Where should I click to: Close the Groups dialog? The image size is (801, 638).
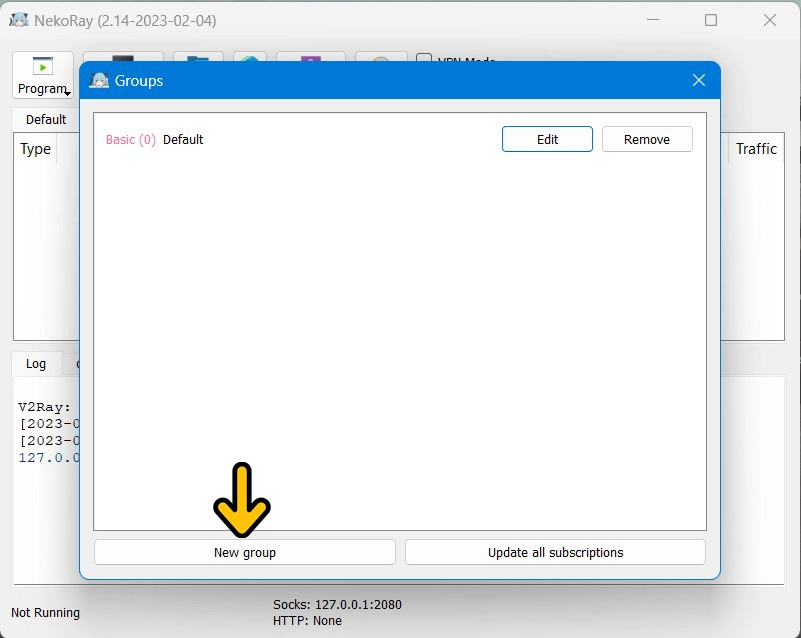(x=698, y=80)
